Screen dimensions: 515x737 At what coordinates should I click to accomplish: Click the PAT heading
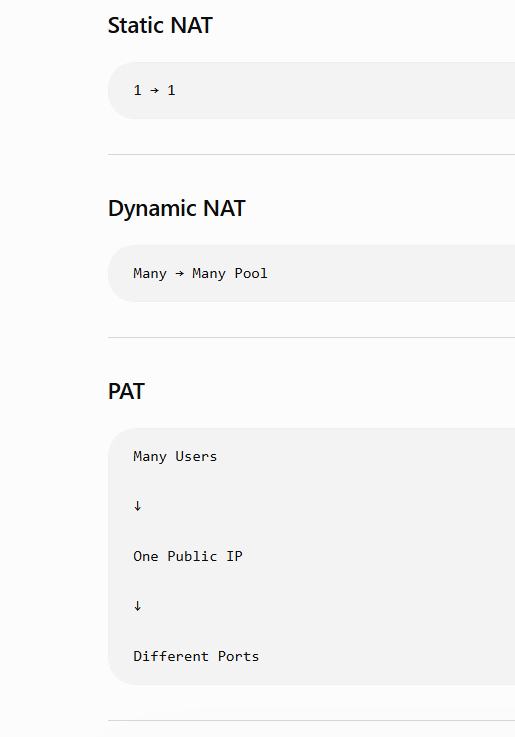click(x=126, y=391)
